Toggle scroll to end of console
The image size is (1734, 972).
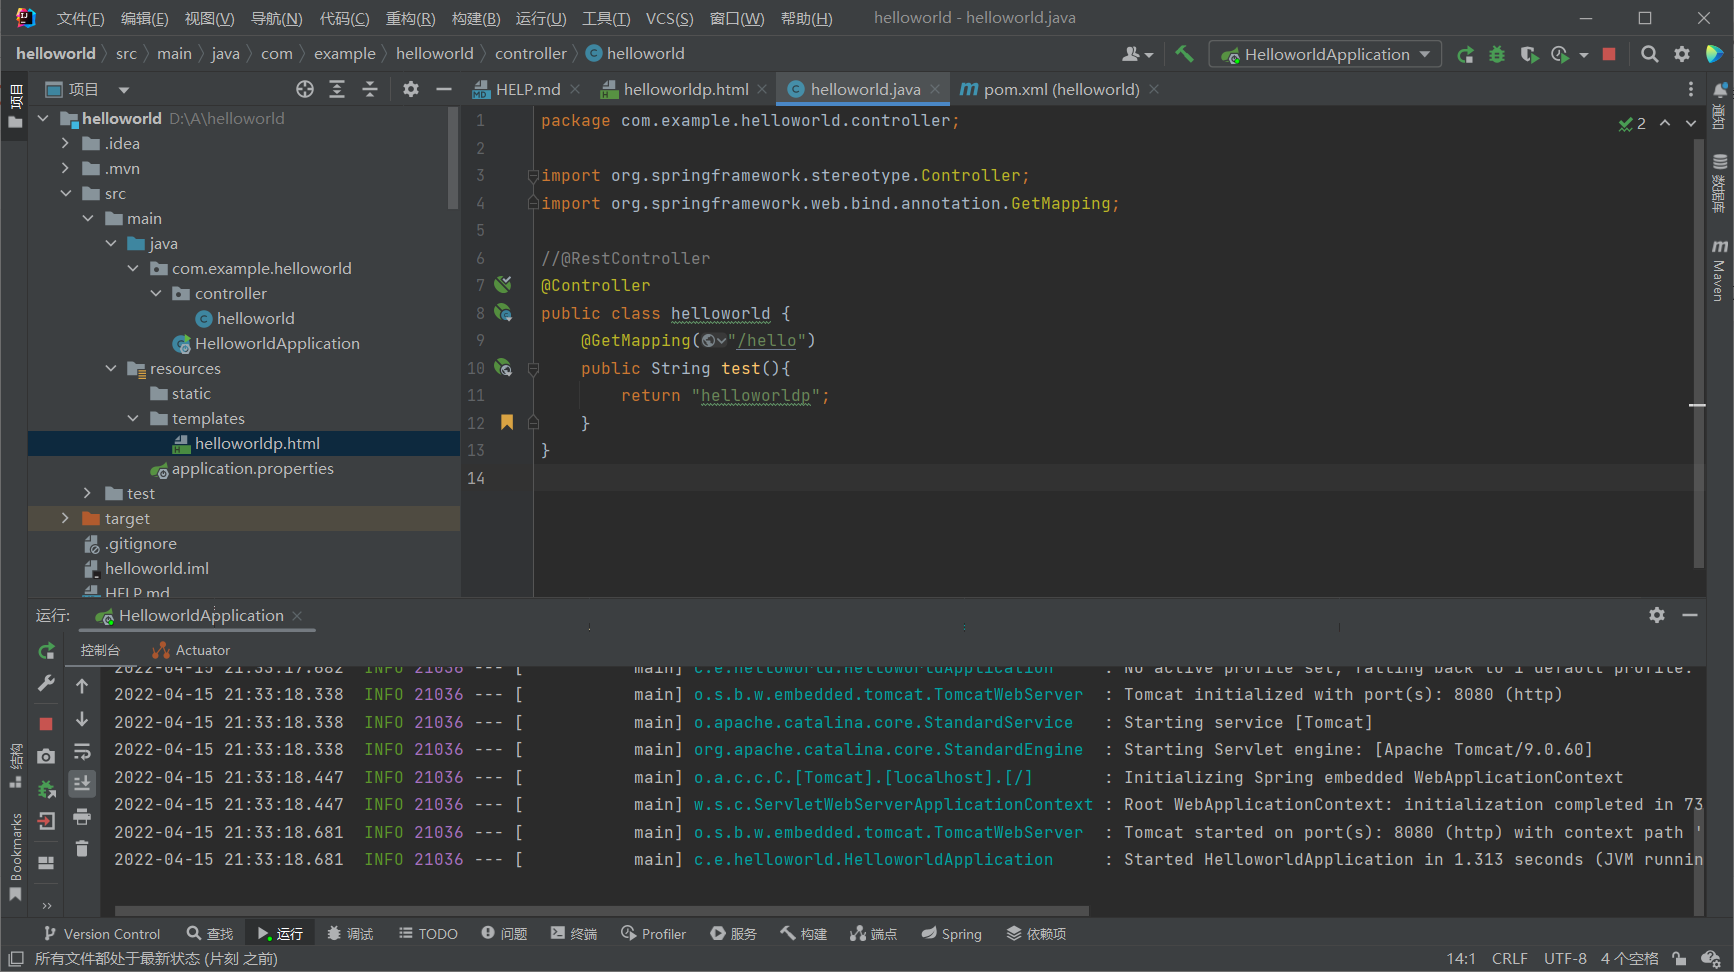(x=82, y=783)
